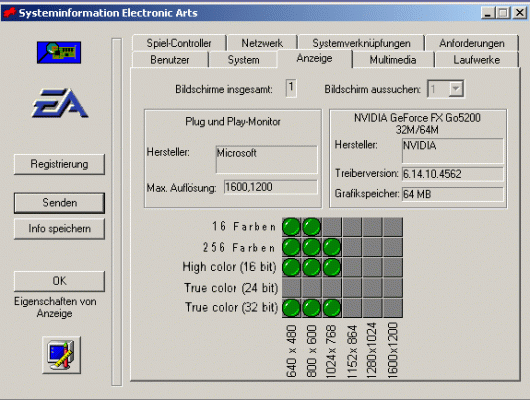Viewport: 530px width, 400px height.
Task: Open the Anforderungen tab
Action: (x=472, y=43)
